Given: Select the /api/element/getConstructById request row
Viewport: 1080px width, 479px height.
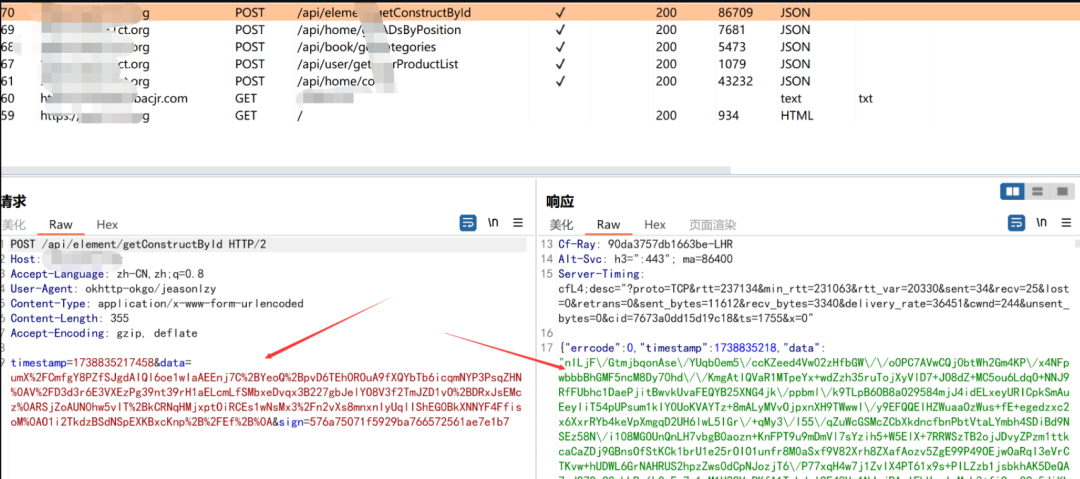Looking at the screenshot, I should pos(540,12).
